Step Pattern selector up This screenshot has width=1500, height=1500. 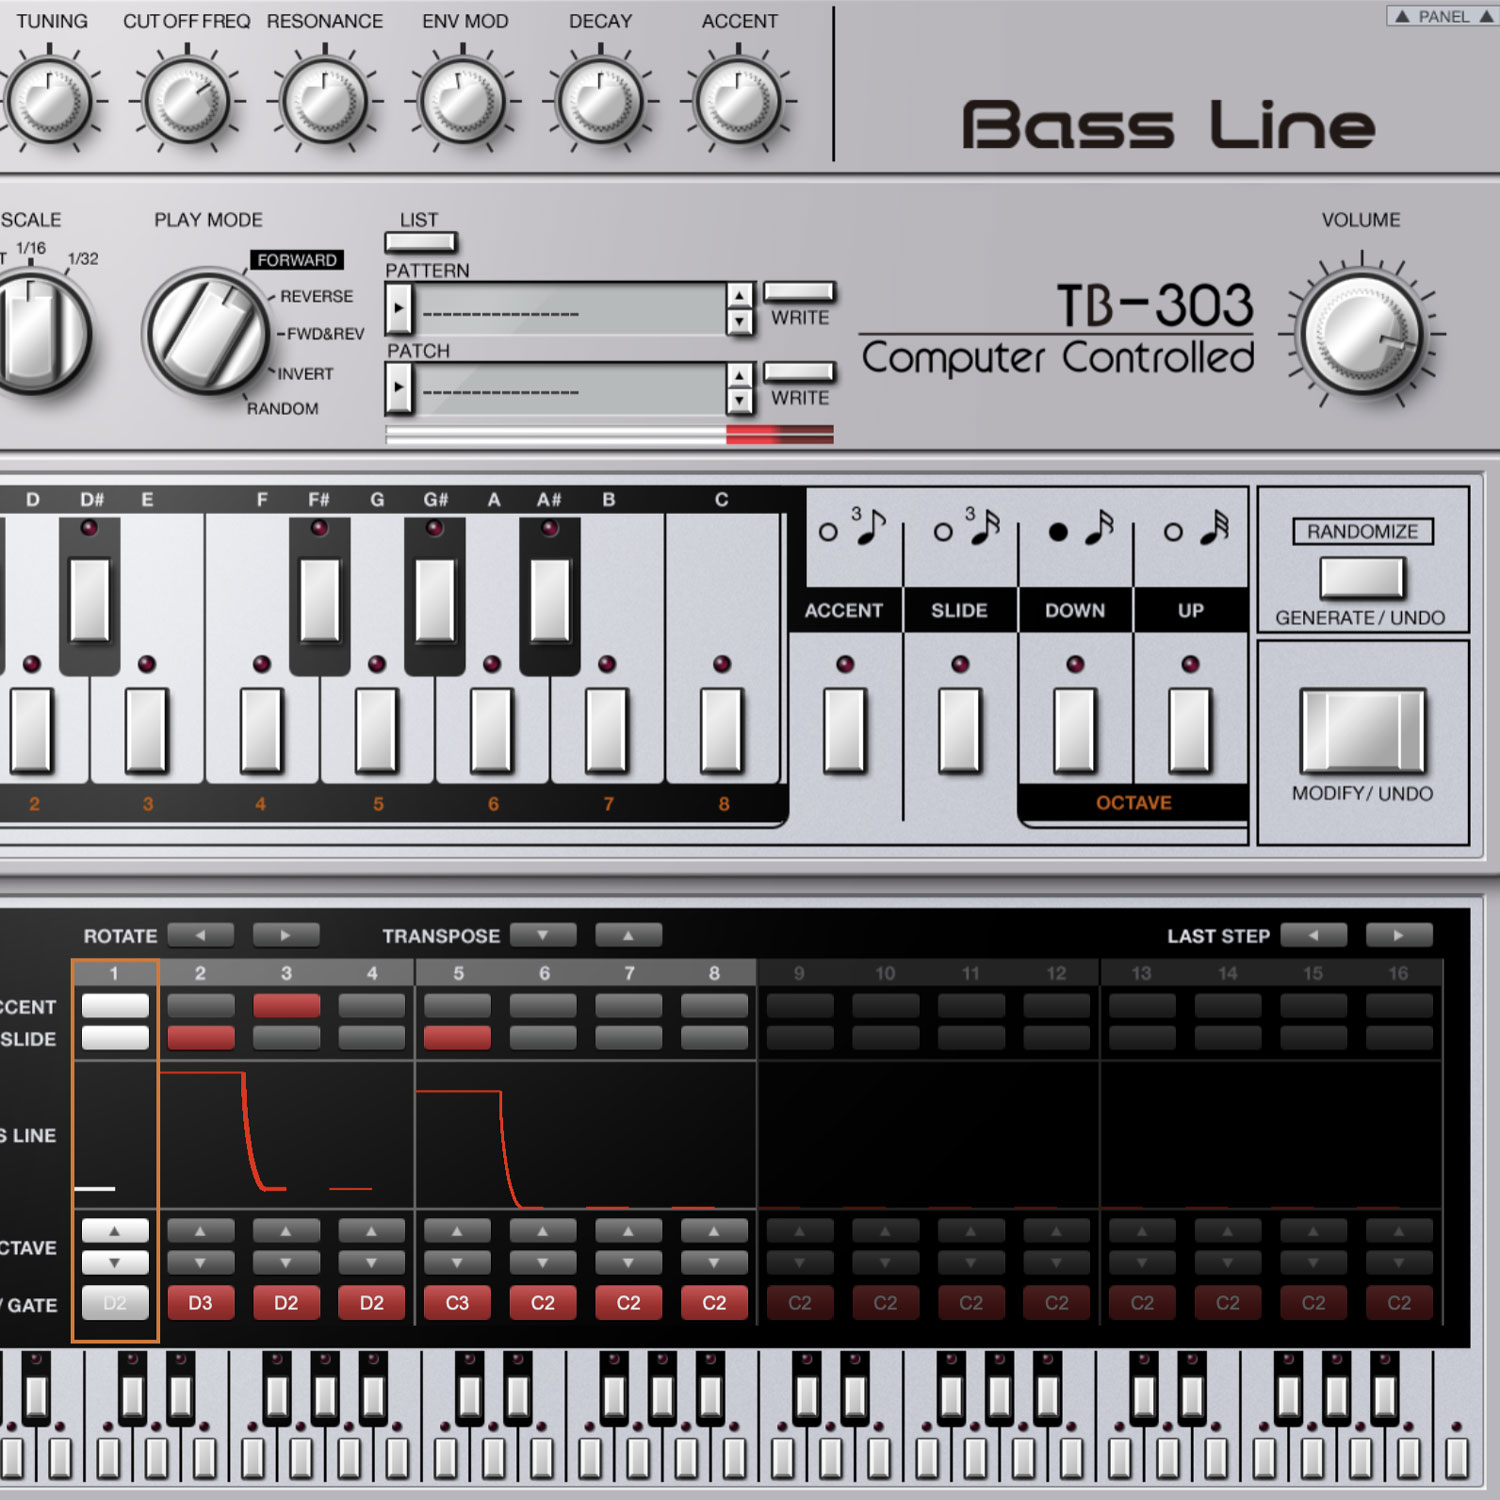click(739, 296)
